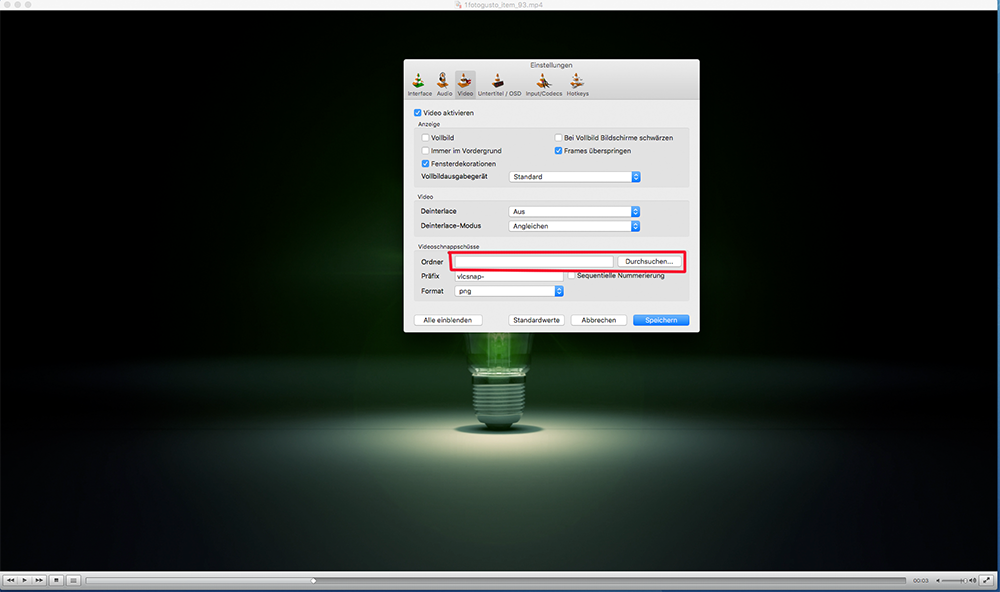1000x592 pixels.
Task: Click the Speichern button
Action: click(660, 320)
